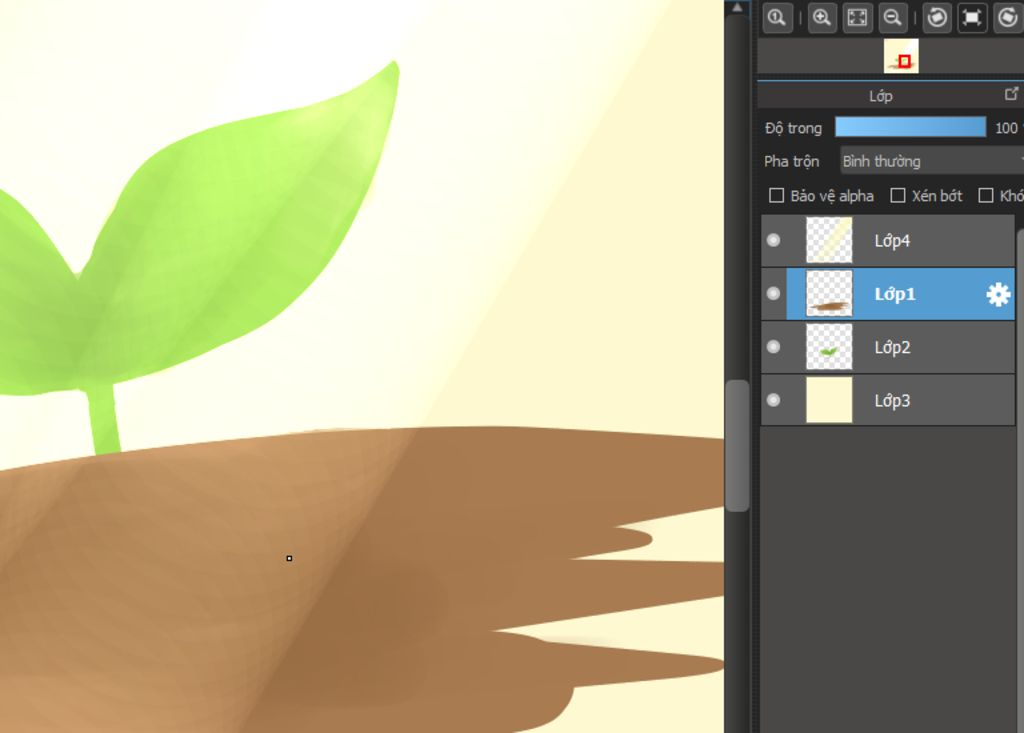This screenshot has width=1024, height=733.
Task: Open Pha trộn blend mode dropdown
Action: pyautogui.click(x=931, y=161)
